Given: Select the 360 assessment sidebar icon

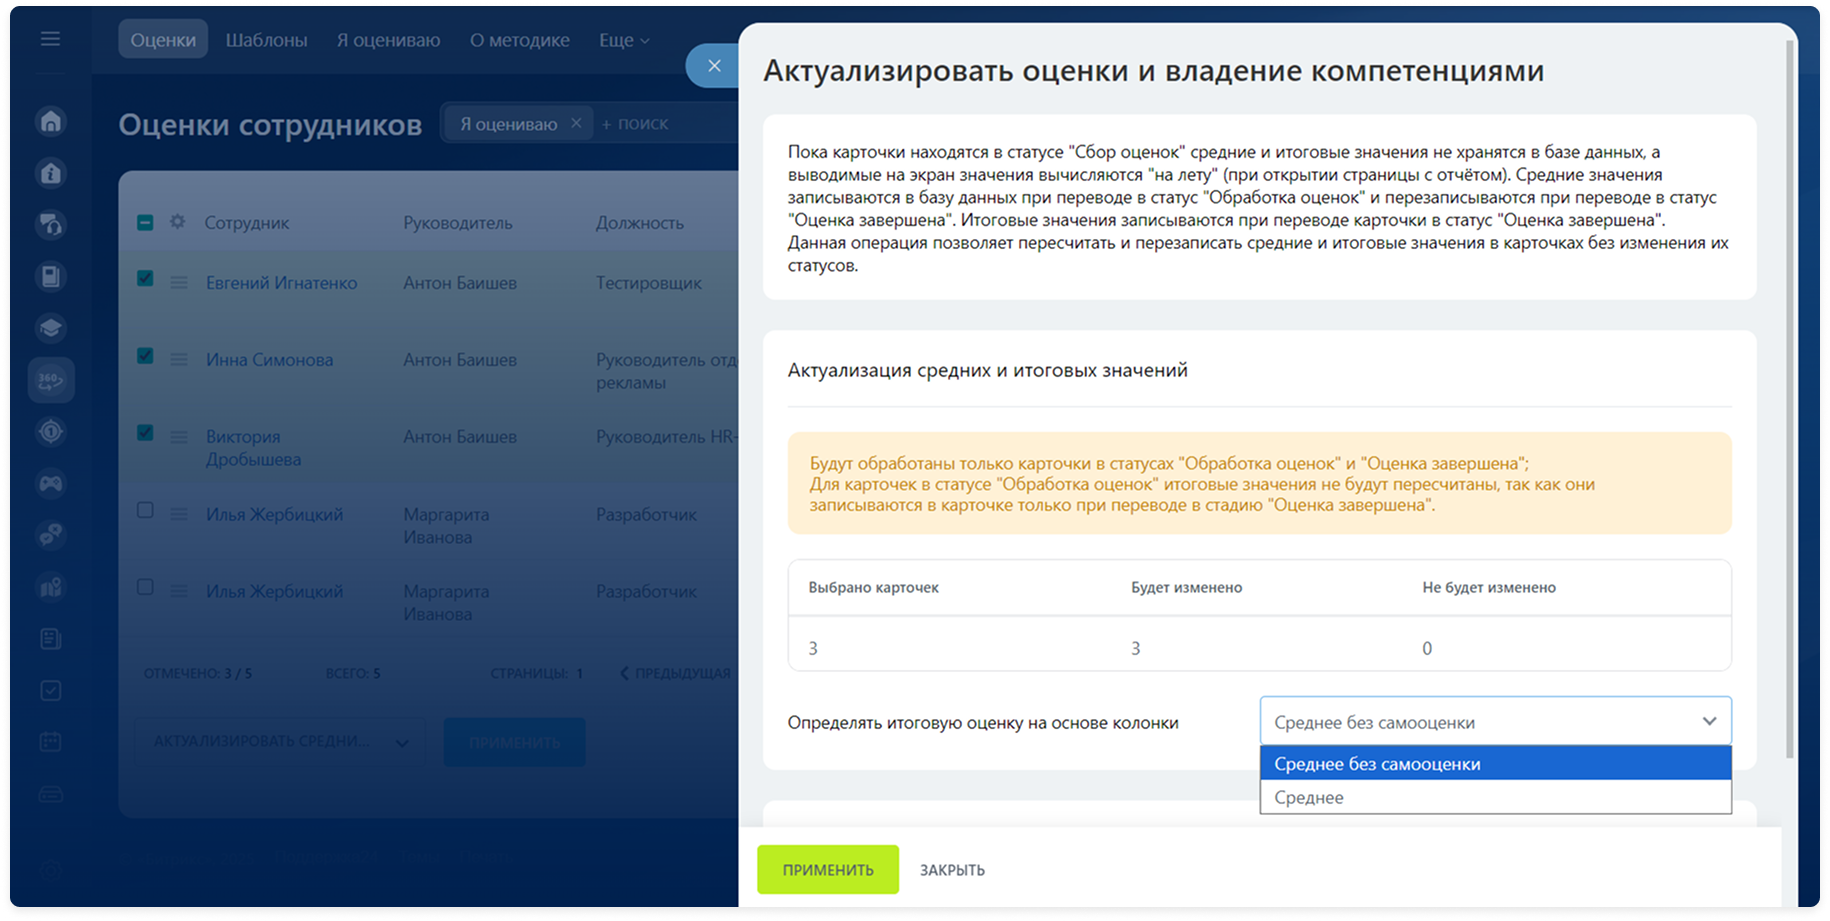Looking at the screenshot, I should point(51,380).
